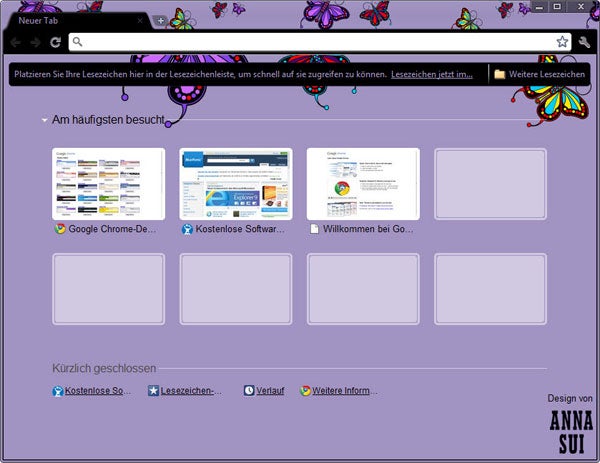The width and height of the screenshot is (600, 463).
Task: Click the blue icon beside Kostenlose So...
Action: (58, 391)
